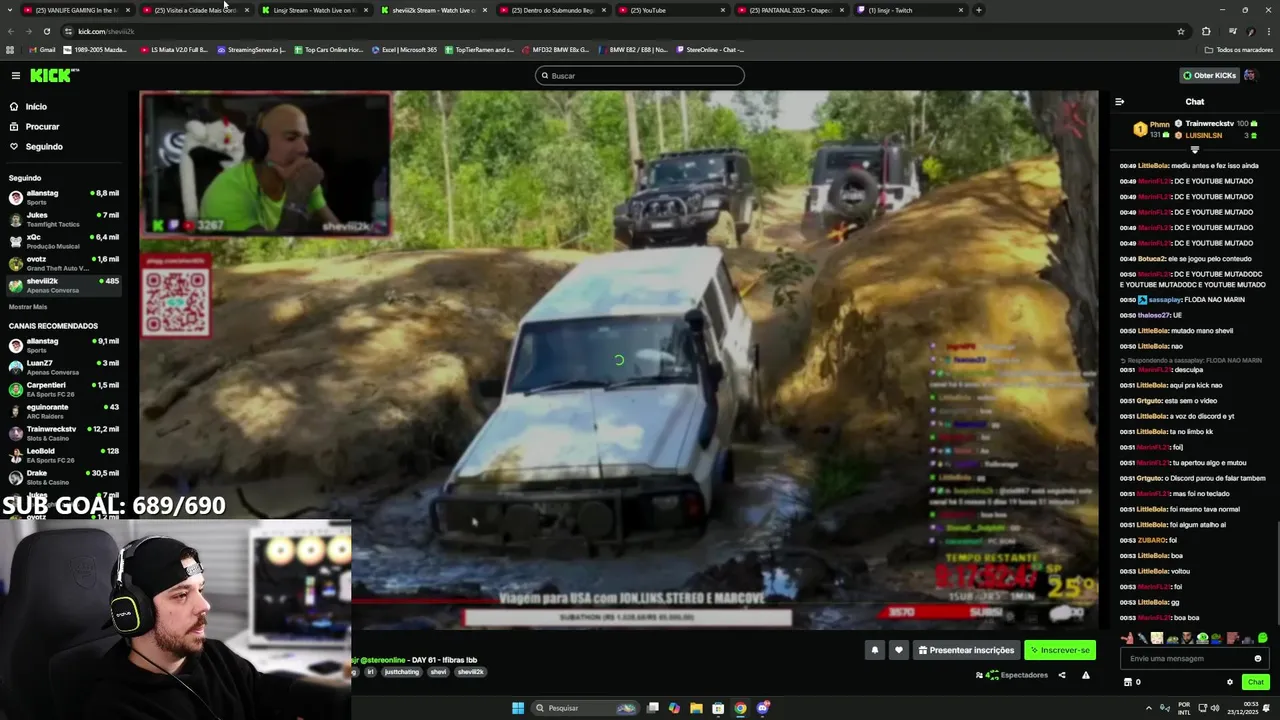
Task: Expand the gift leaderboard chevron
Action: [x=1194, y=150]
